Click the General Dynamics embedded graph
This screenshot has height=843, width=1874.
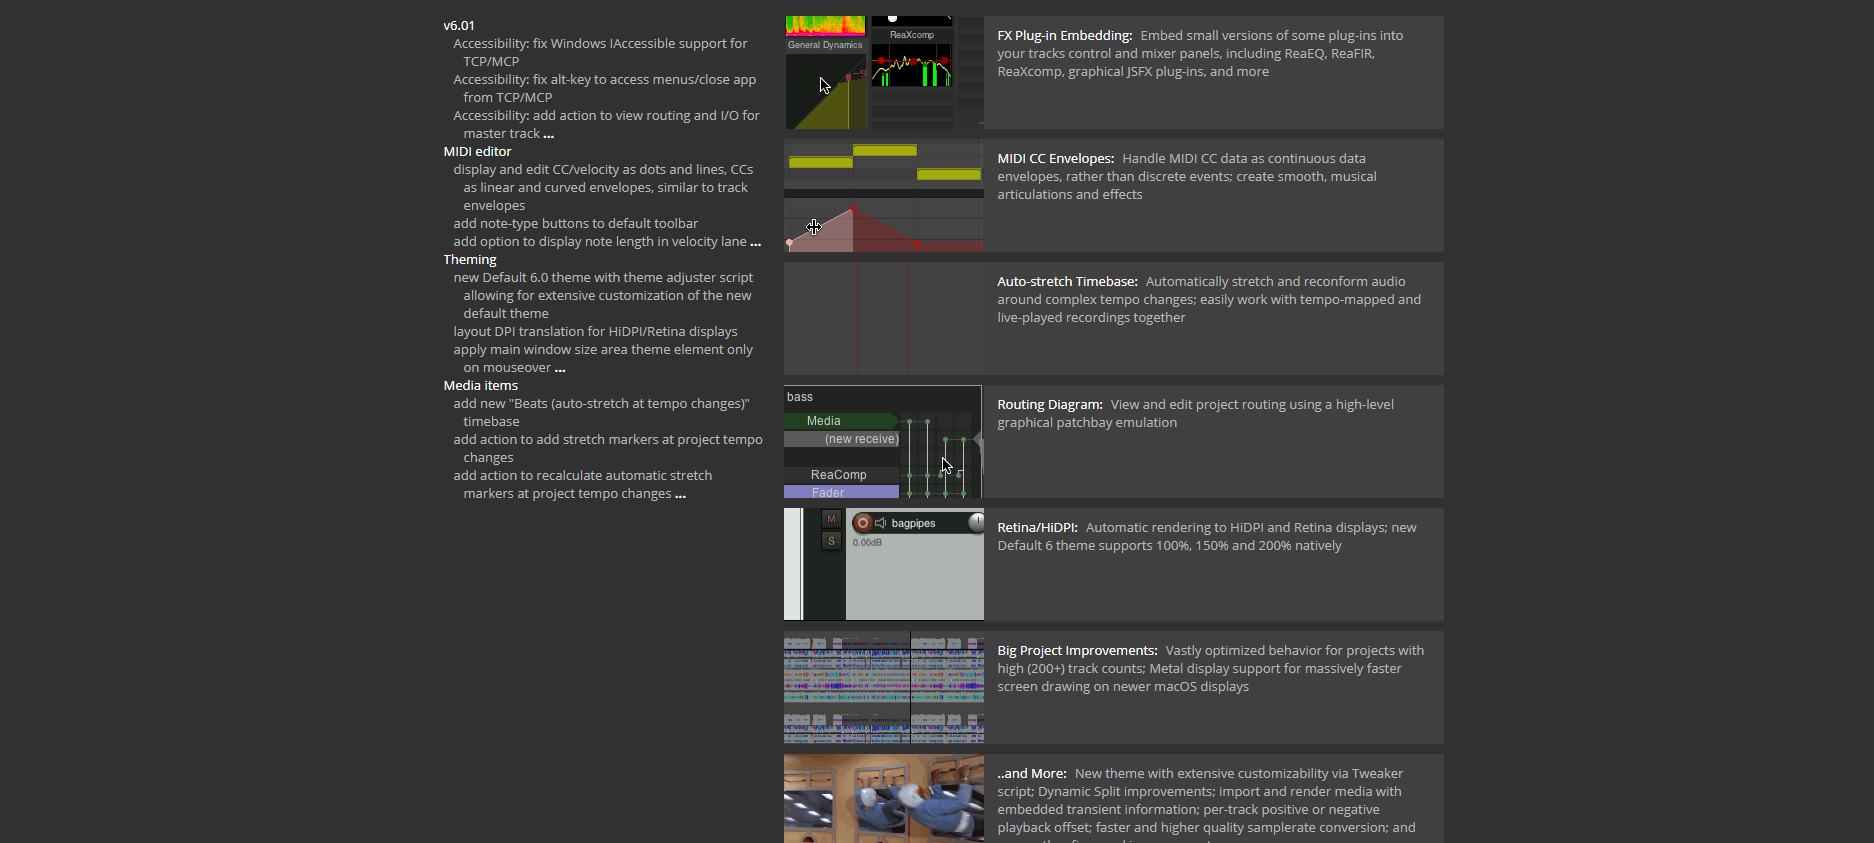[x=825, y=90]
